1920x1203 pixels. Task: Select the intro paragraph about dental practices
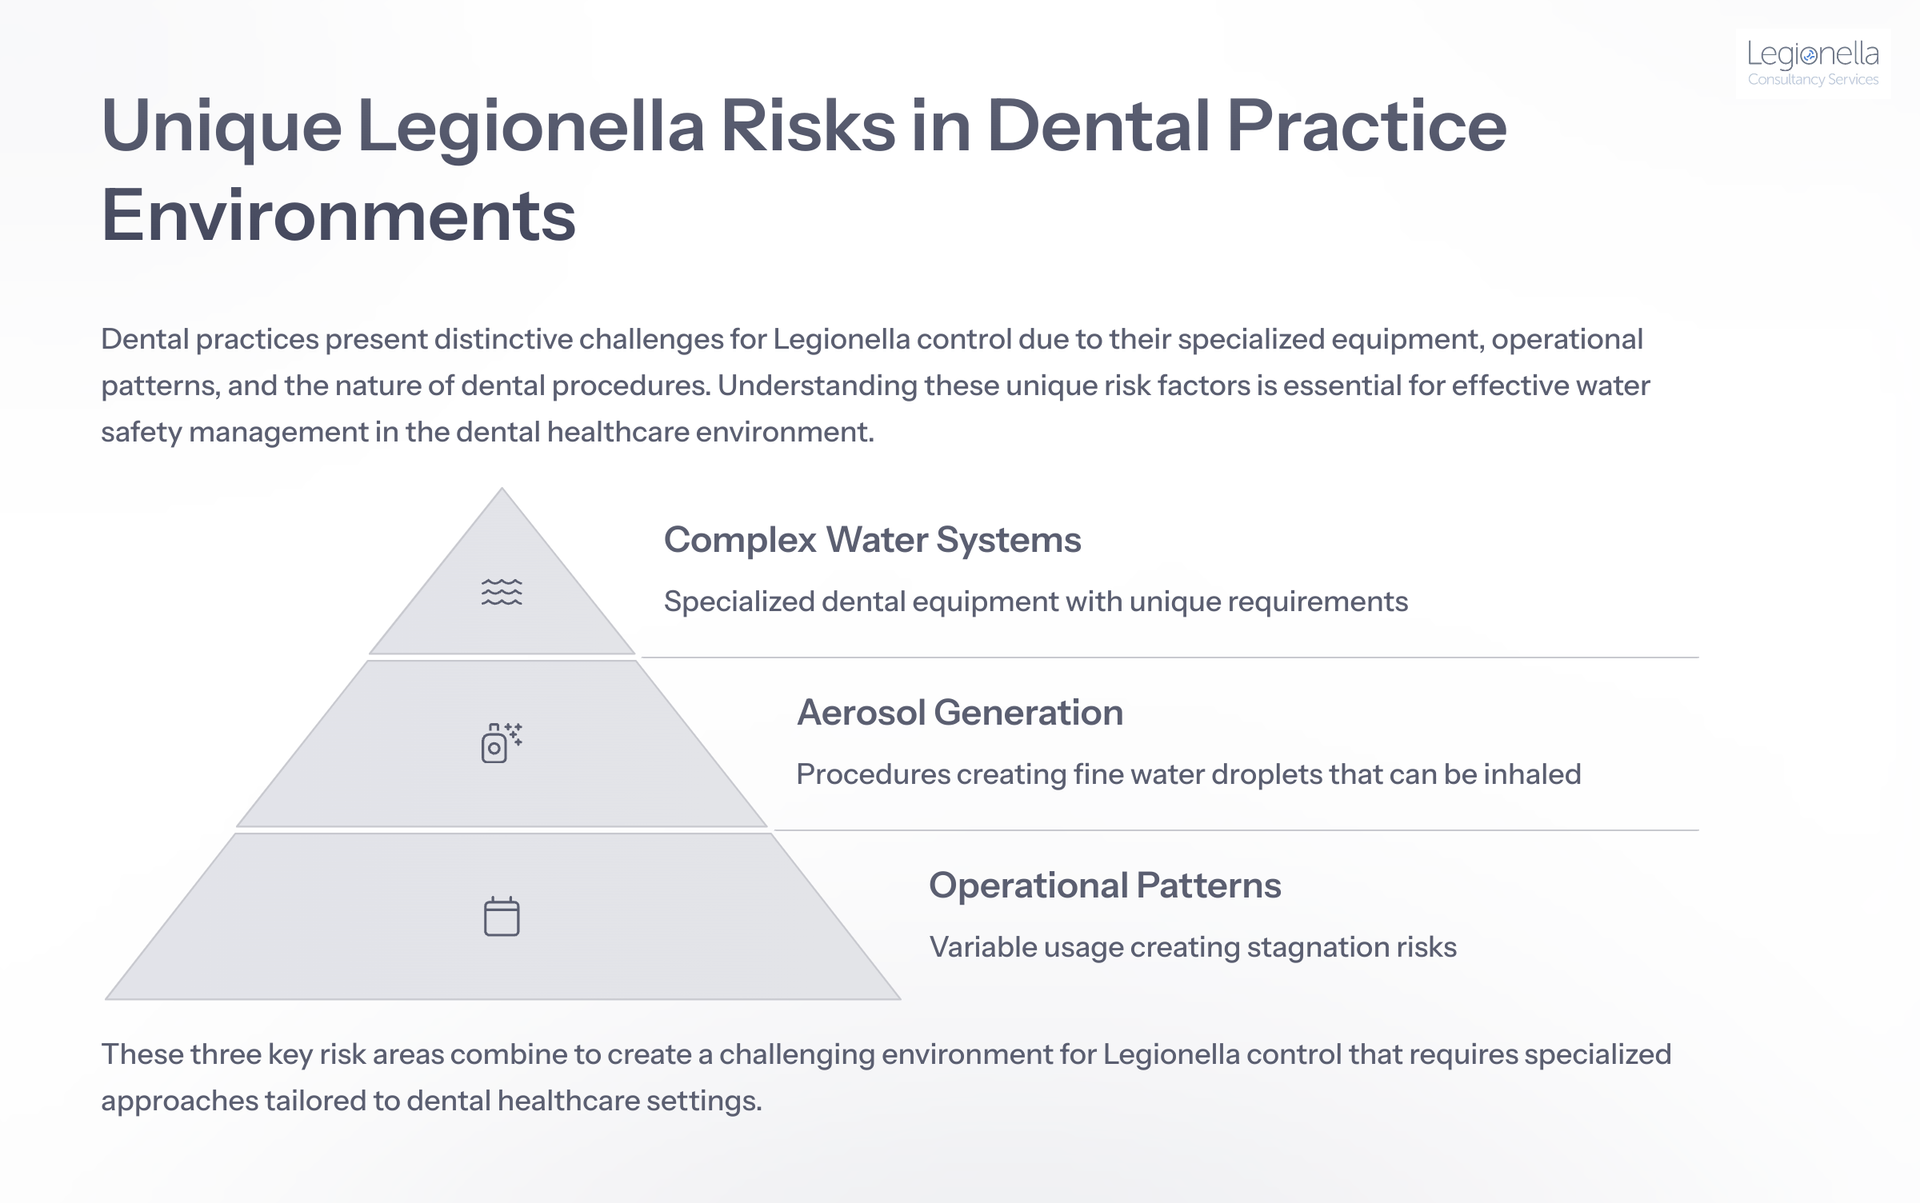click(875, 386)
